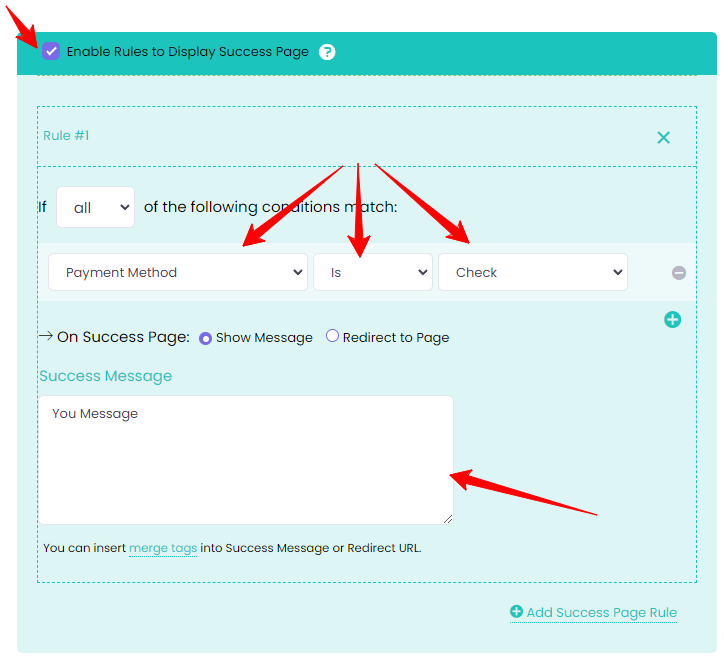Open the 'Is' operator dropdown
The height and width of the screenshot is (658, 724).
pos(372,272)
